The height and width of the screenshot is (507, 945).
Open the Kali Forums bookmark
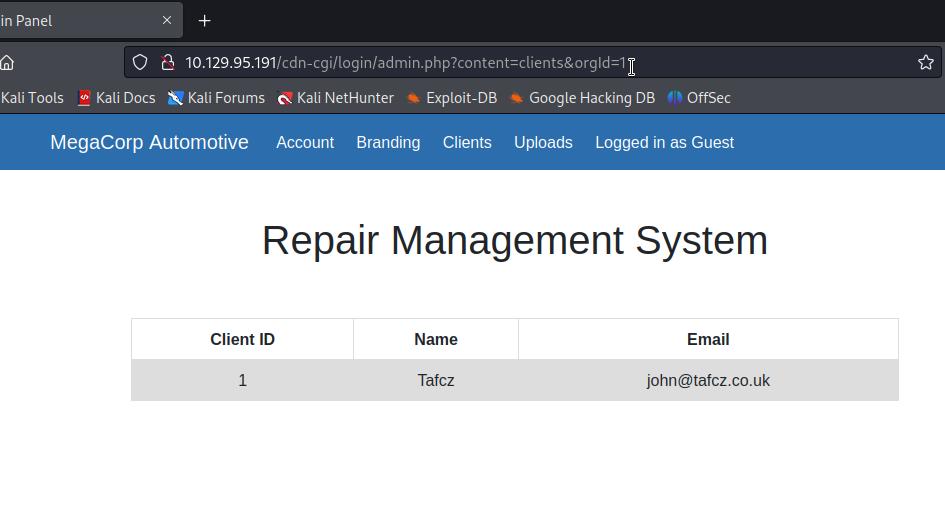(216, 98)
